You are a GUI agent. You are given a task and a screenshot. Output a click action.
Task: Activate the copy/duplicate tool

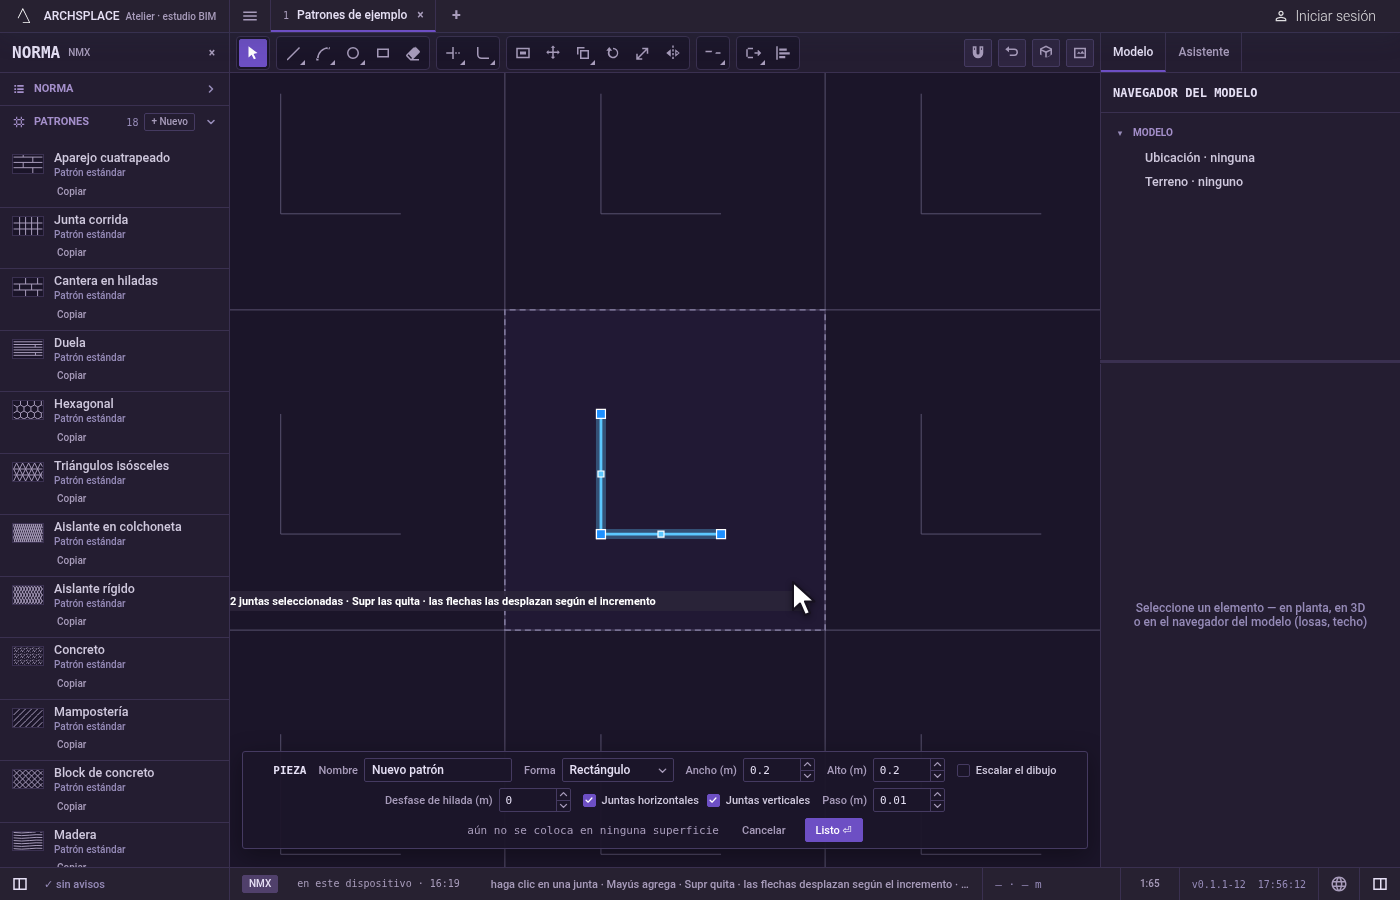(583, 53)
